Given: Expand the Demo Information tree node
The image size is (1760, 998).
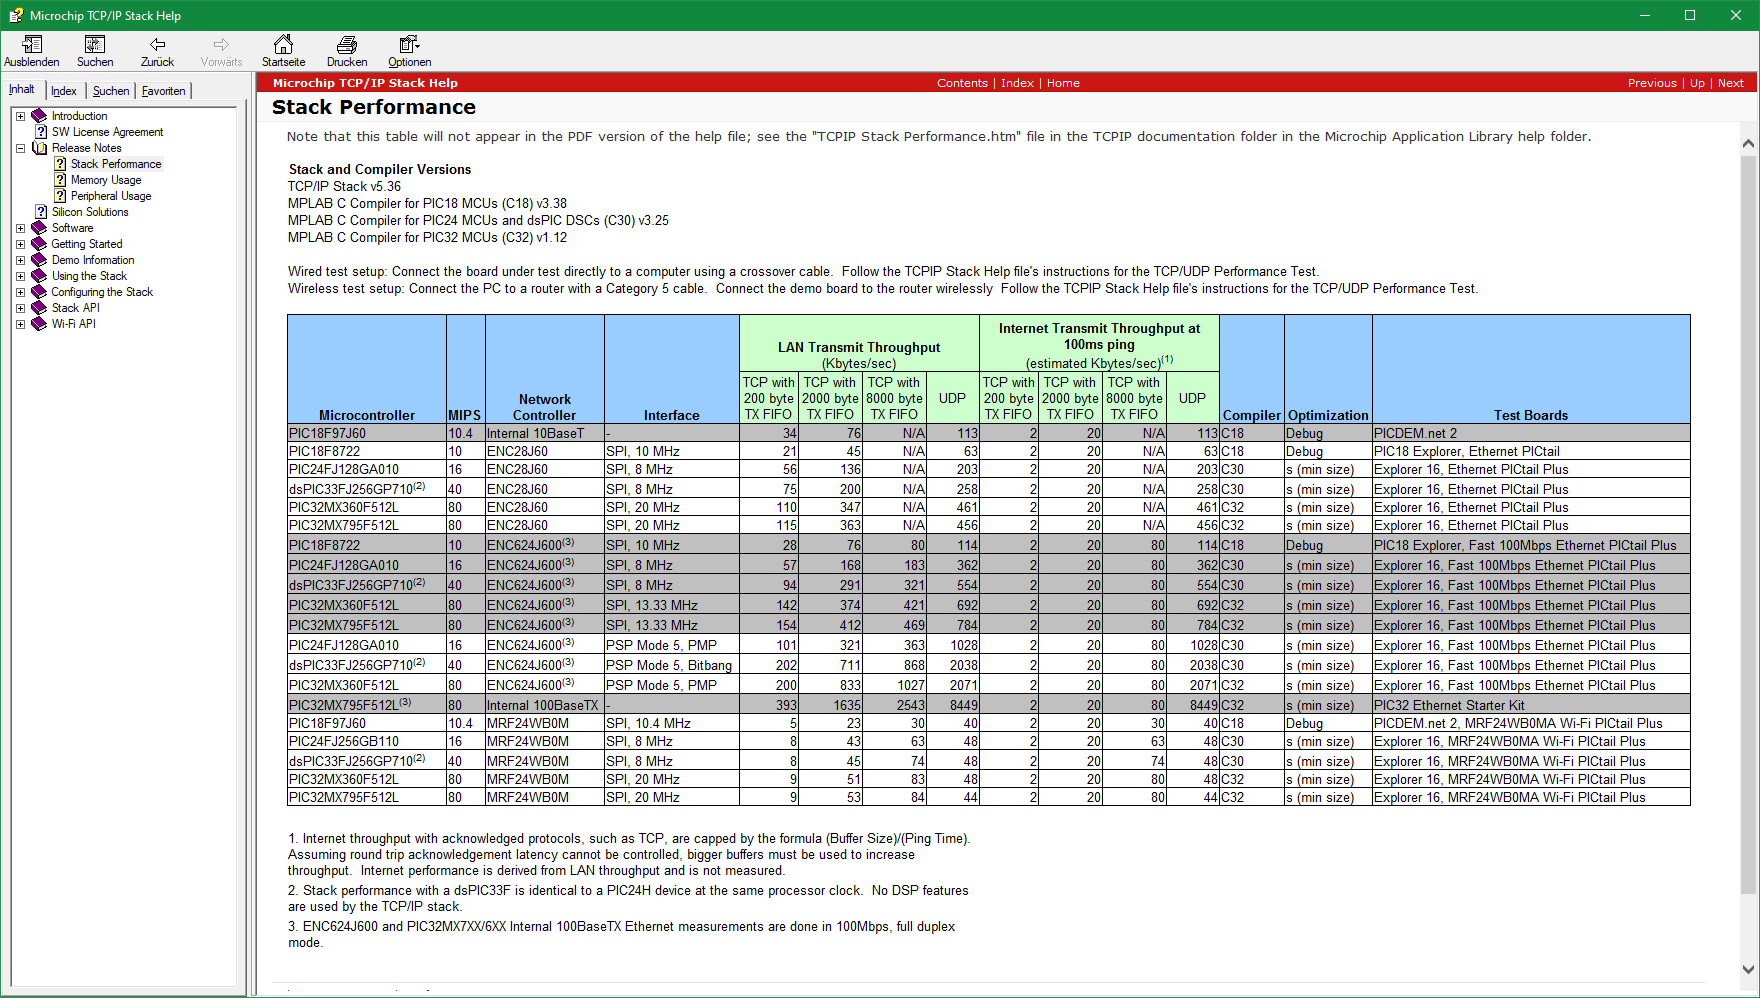Looking at the screenshot, I should coord(20,260).
